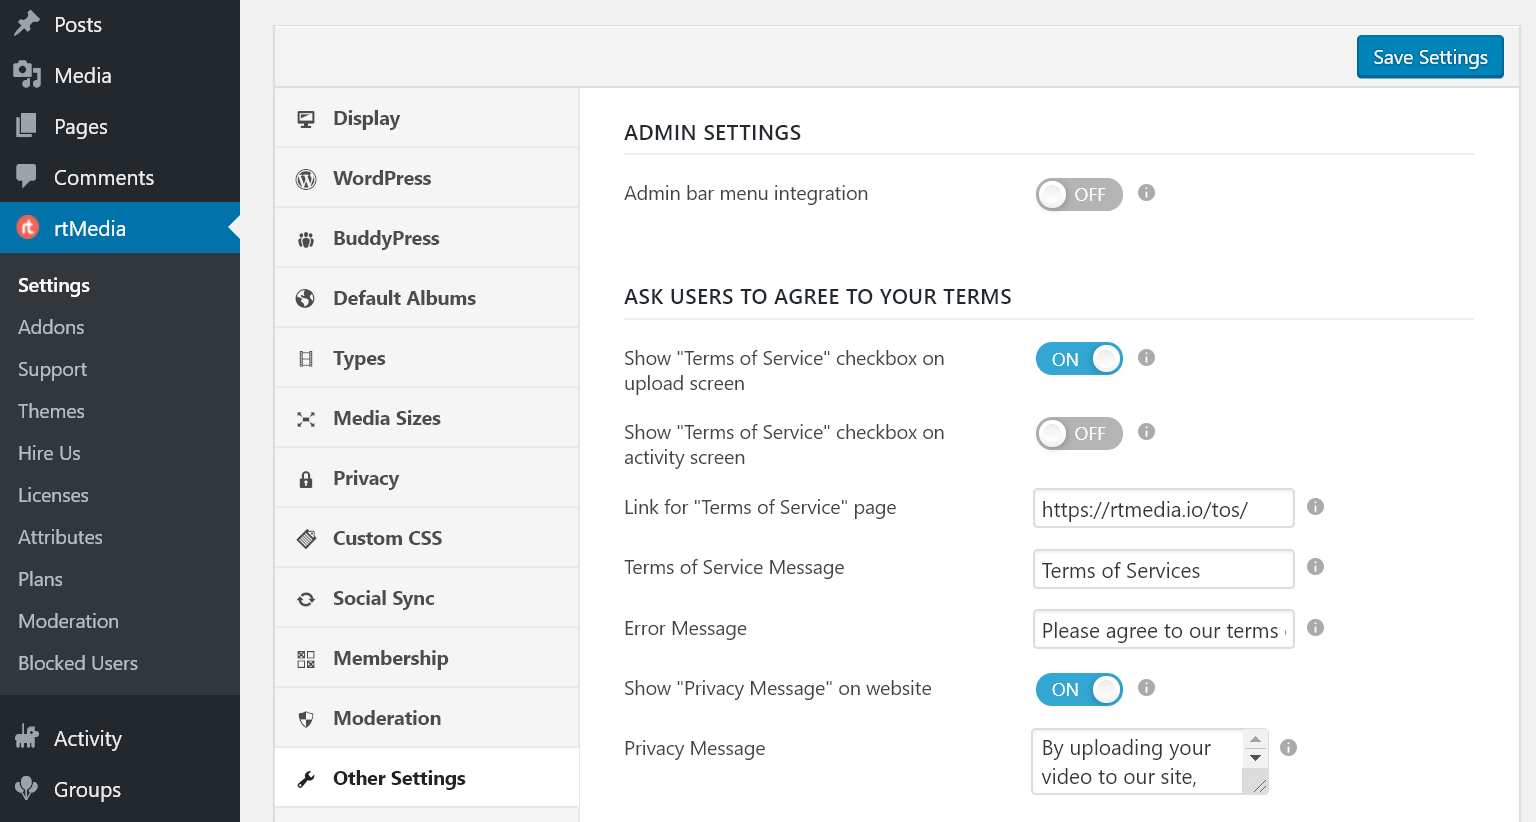Open Display settings via the monitor icon
This screenshot has height=822, width=1536.
(306, 117)
